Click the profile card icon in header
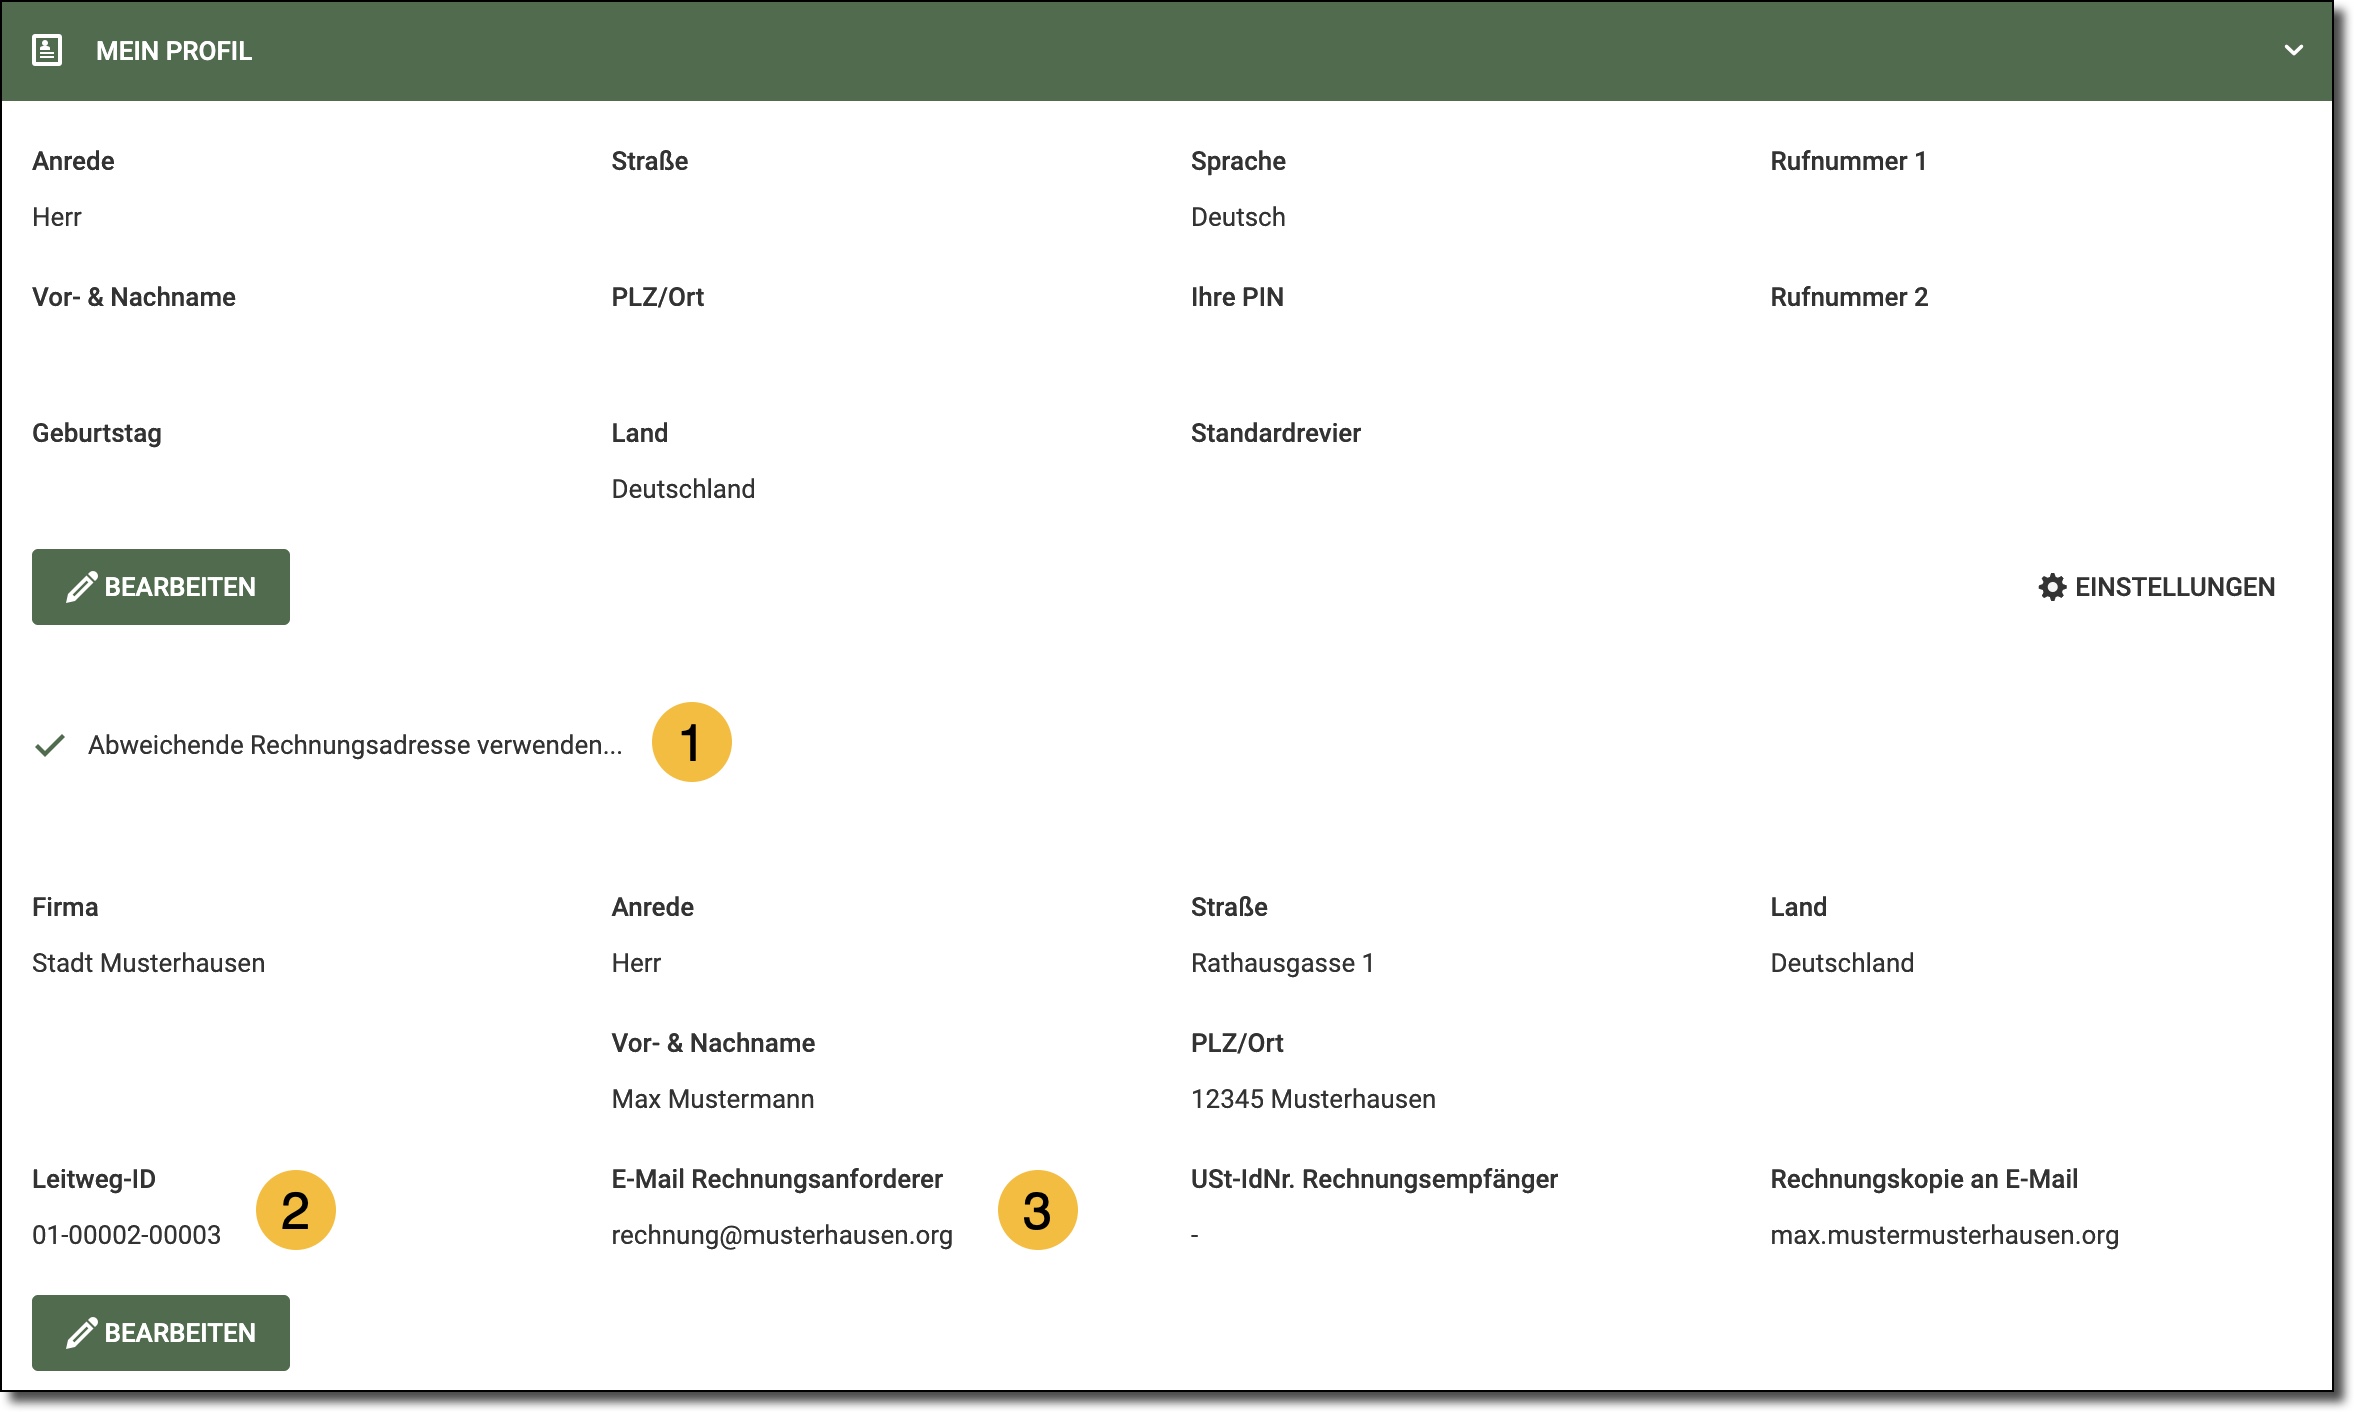2354x1412 pixels. point(47,50)
